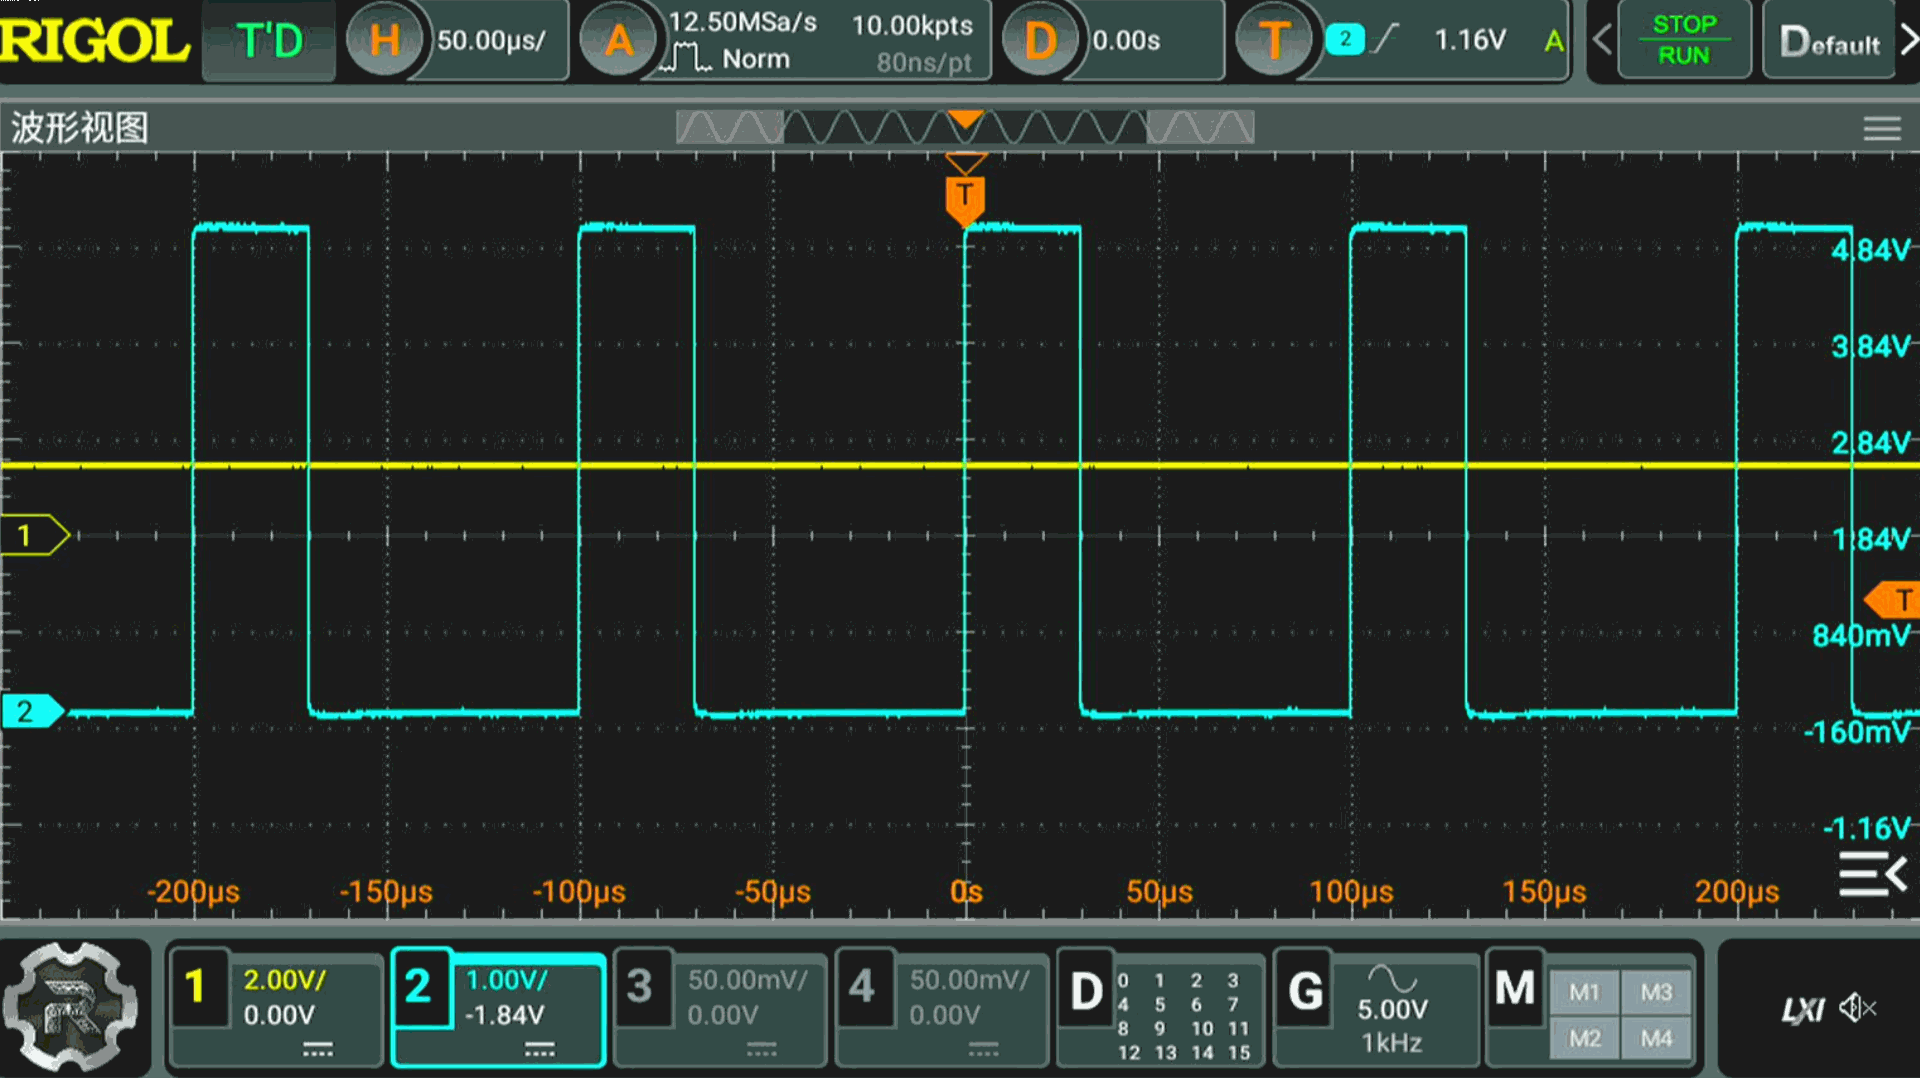
Task: Toggle channel 3 number label
Action: [641, 987]
